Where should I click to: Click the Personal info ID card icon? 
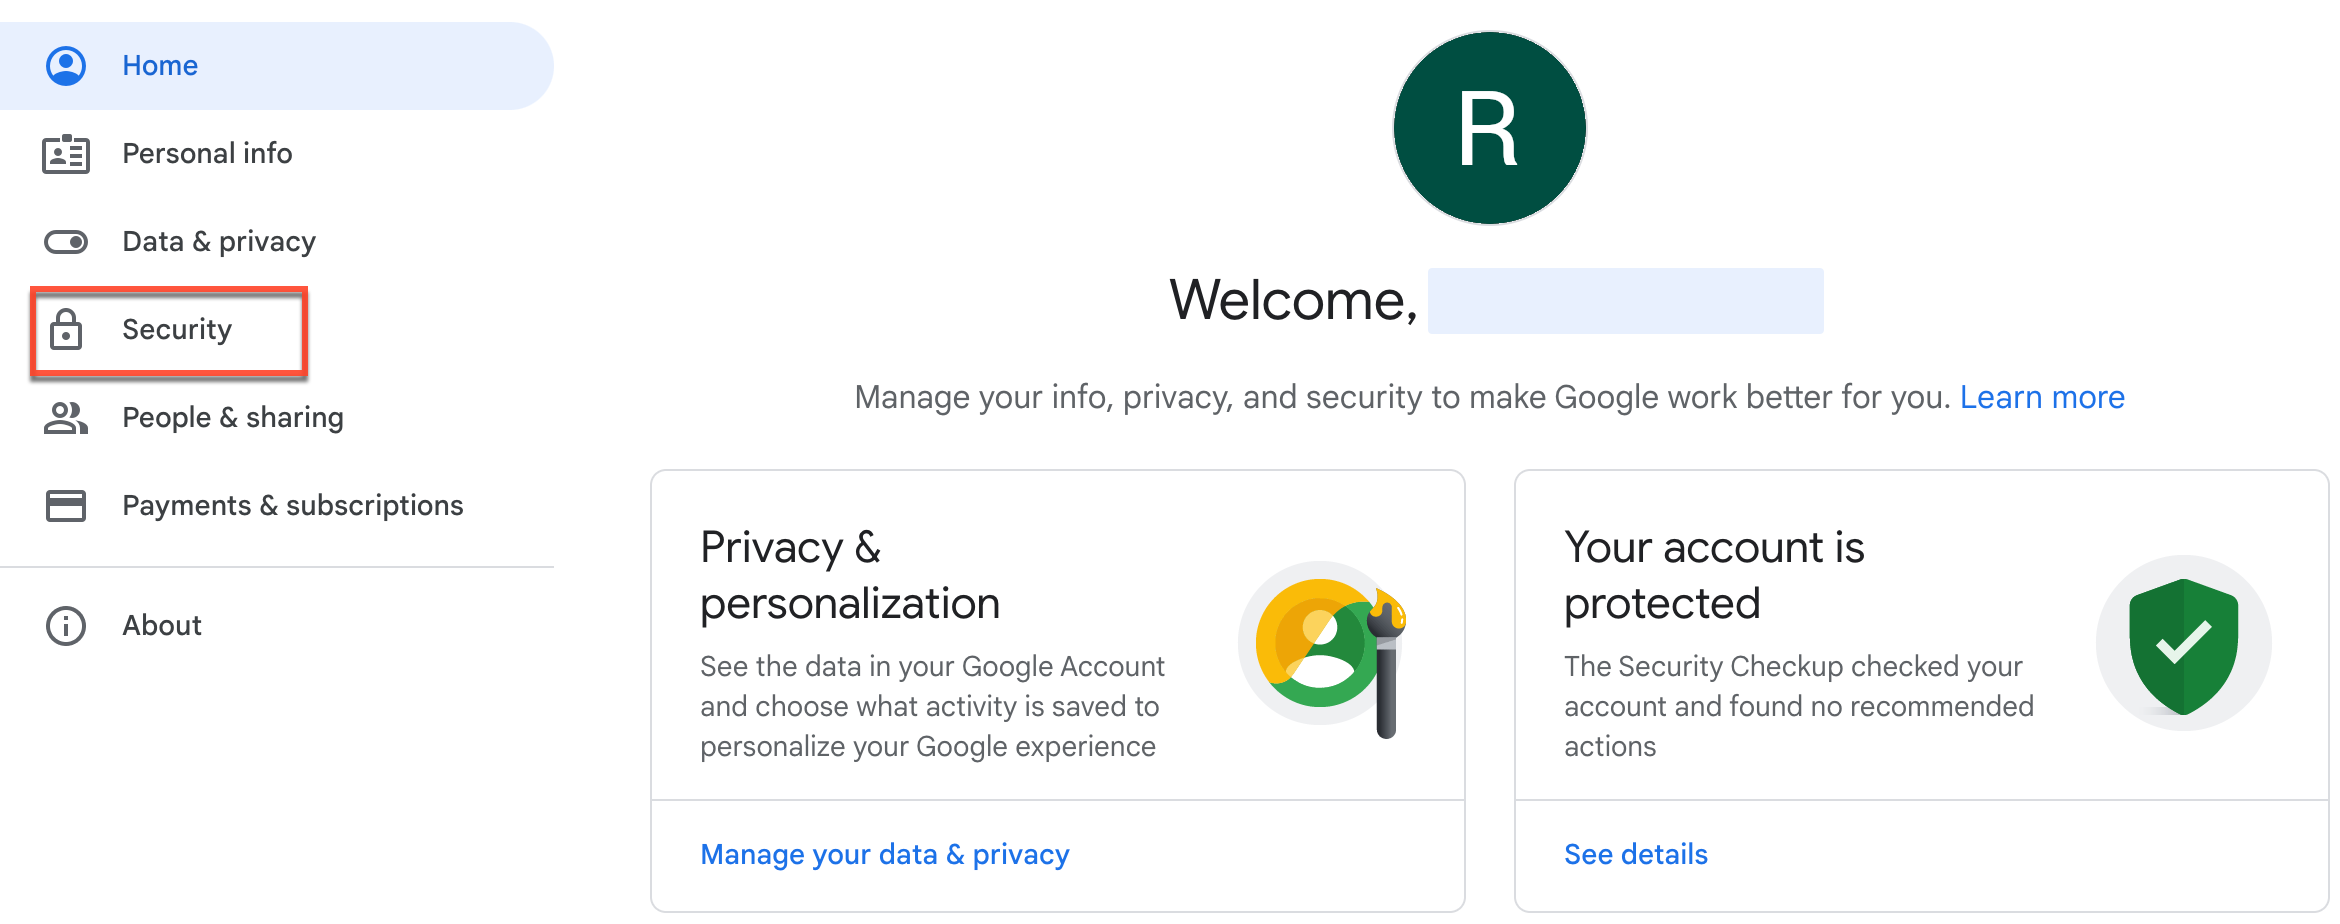pyautogui.click(x=66, y=154)
